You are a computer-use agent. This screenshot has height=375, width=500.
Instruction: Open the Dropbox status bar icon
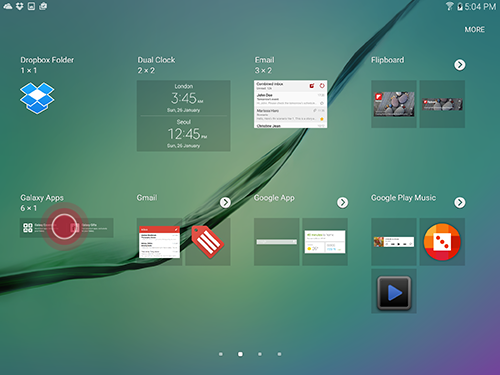point(20,6)
